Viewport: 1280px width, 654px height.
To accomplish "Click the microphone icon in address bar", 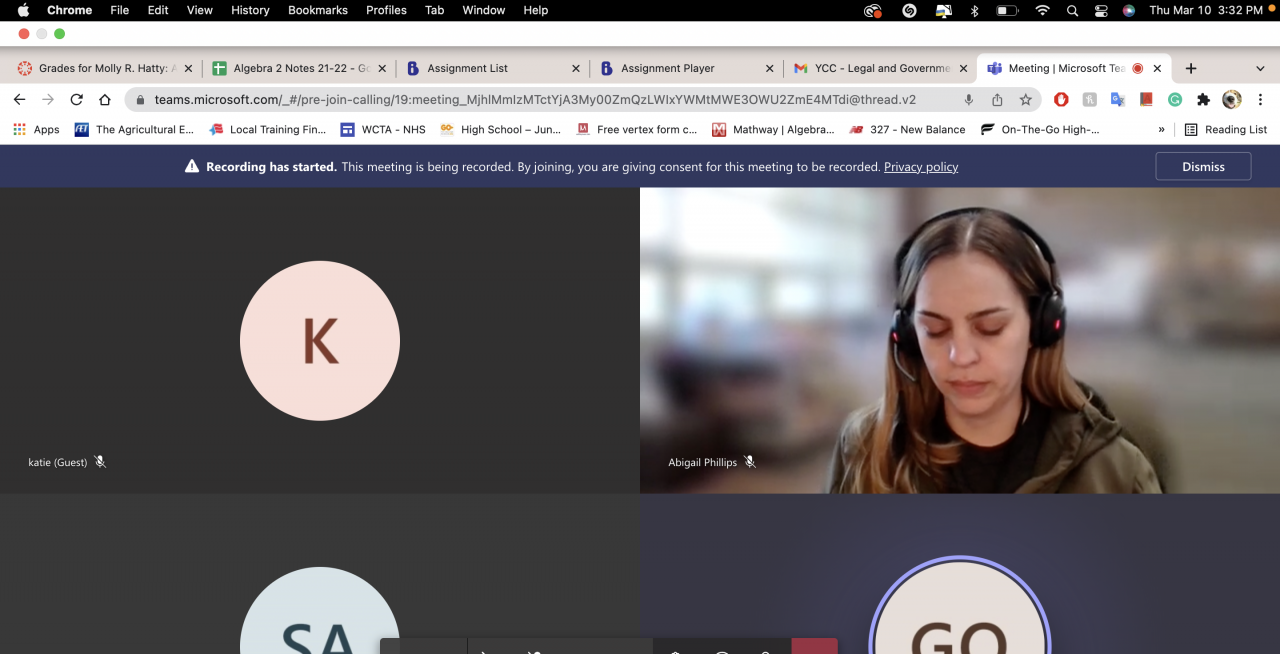I will tap(968, 100).
